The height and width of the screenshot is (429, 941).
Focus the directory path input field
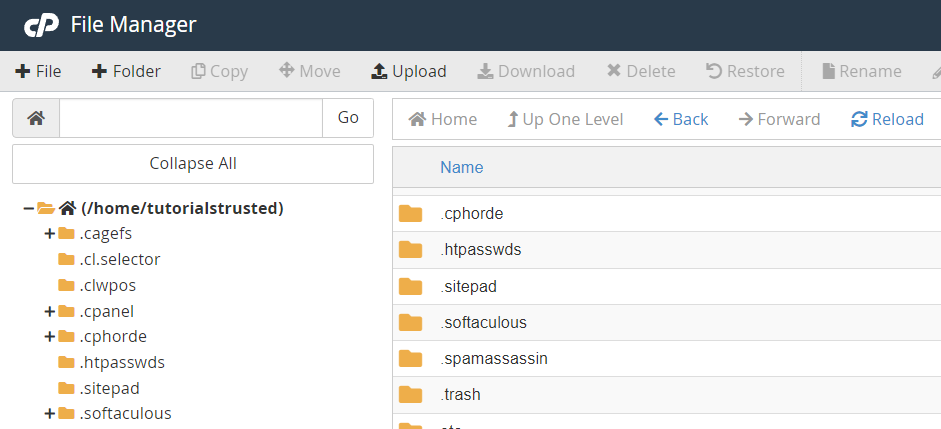pyautogui.click(x=191, y=118)
